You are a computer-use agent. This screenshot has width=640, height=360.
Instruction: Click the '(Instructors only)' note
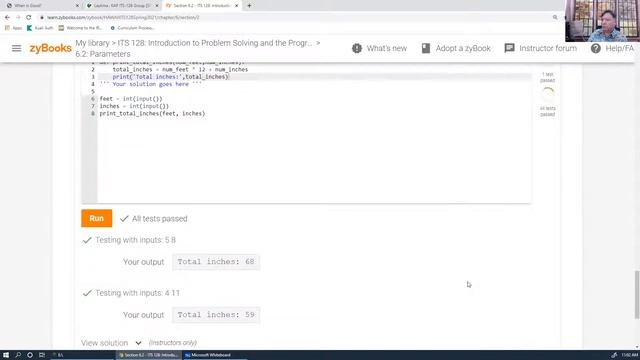tap(173, 343)
